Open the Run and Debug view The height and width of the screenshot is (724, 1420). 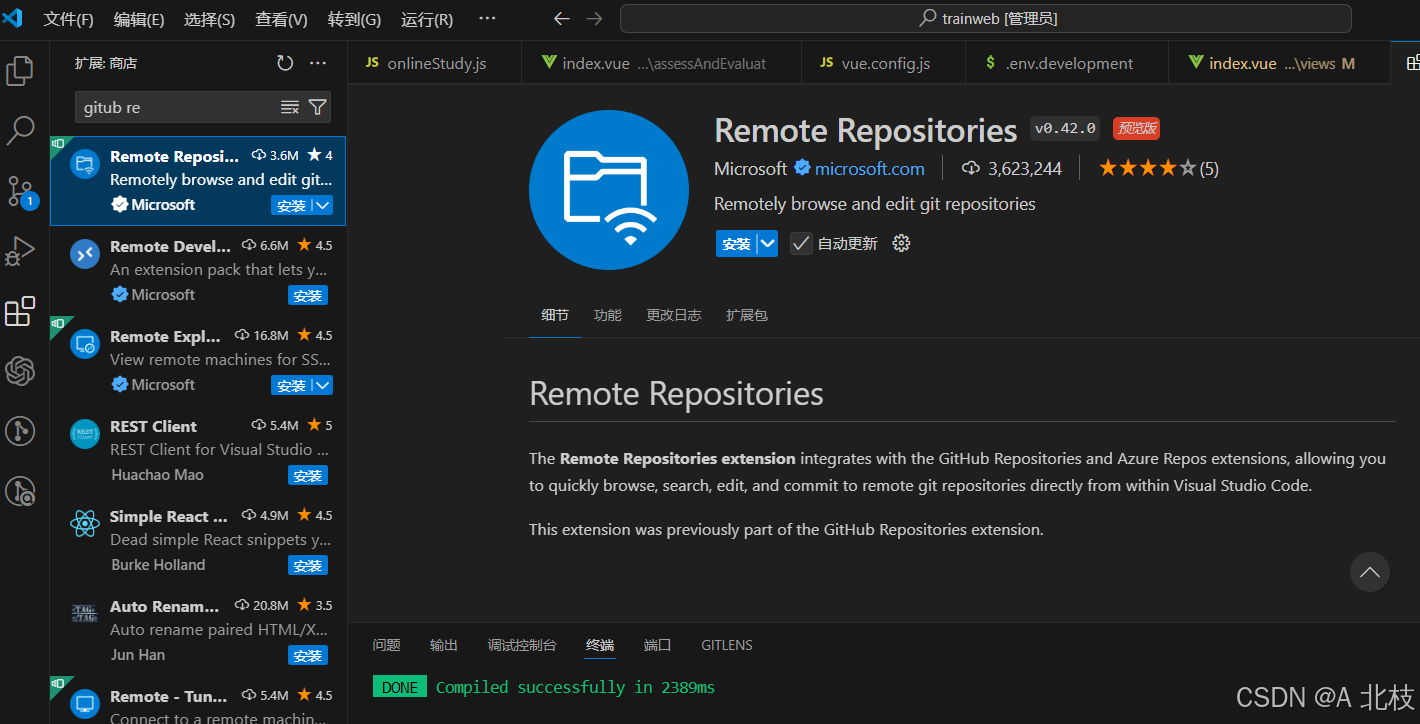pyautogui.click(x=20, y=251)
